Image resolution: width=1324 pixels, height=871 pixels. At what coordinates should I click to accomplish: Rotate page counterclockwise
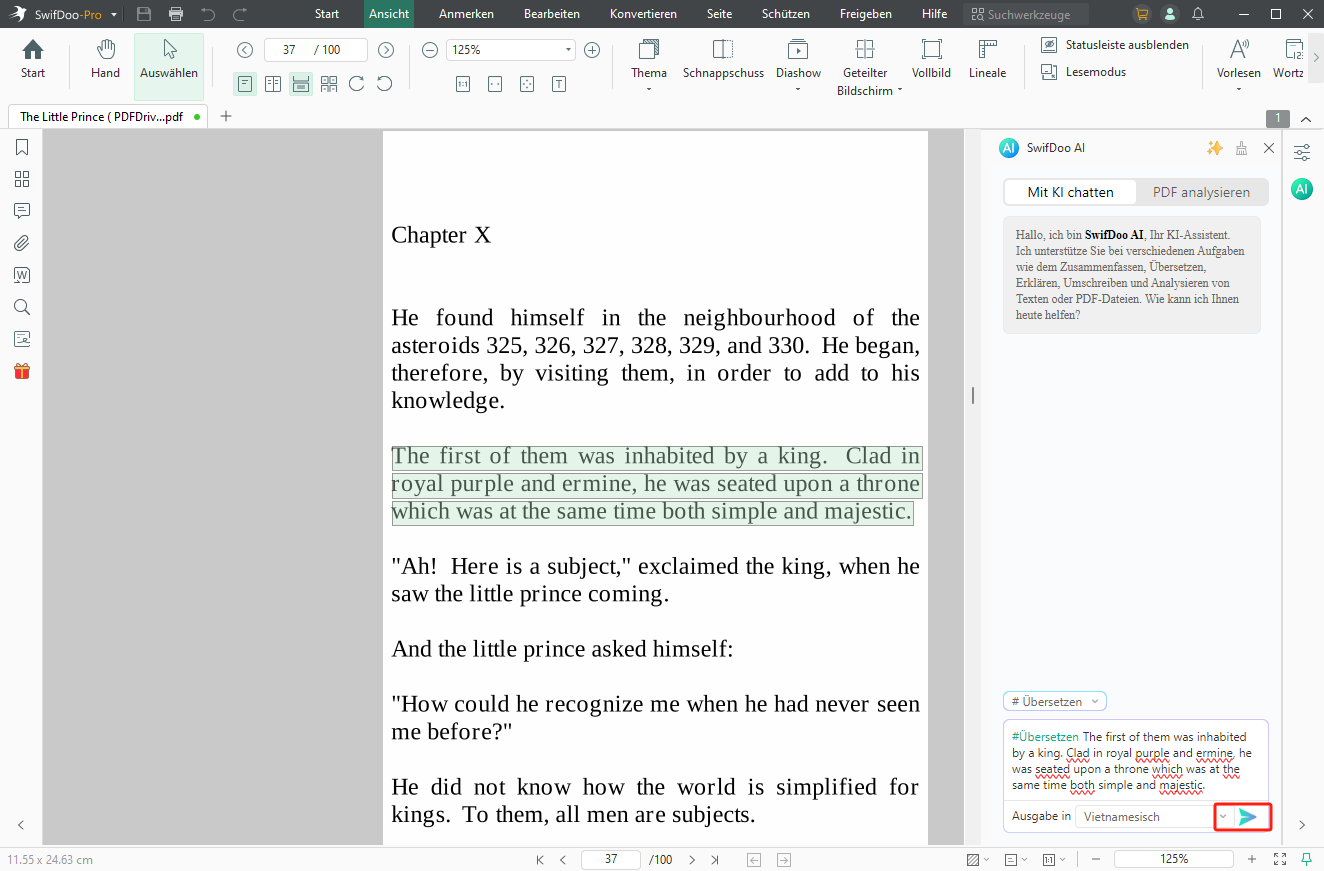click(x=385, y=84)
